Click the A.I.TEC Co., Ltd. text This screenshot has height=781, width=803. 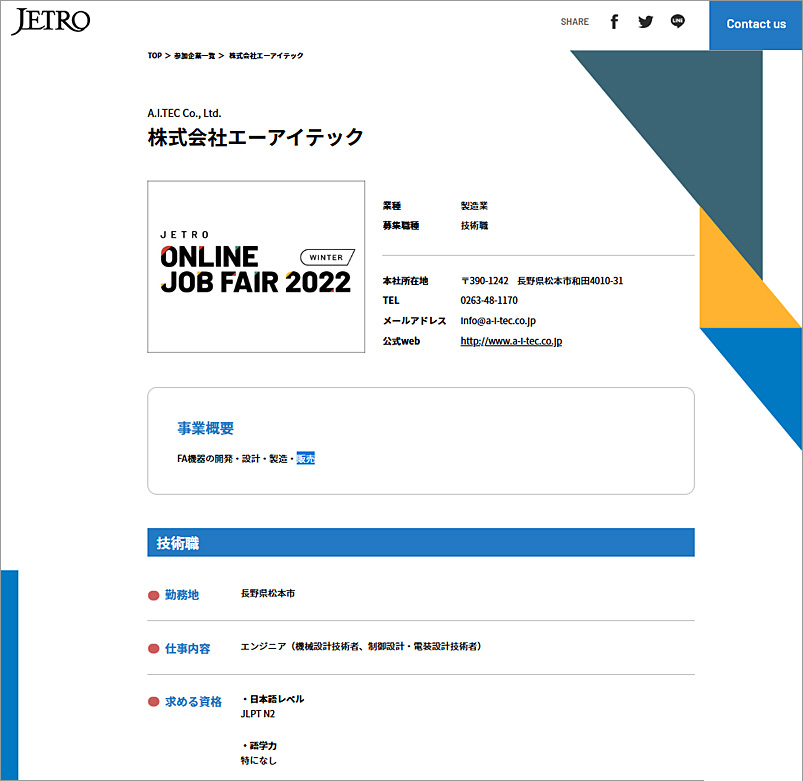tap(184, 113)
